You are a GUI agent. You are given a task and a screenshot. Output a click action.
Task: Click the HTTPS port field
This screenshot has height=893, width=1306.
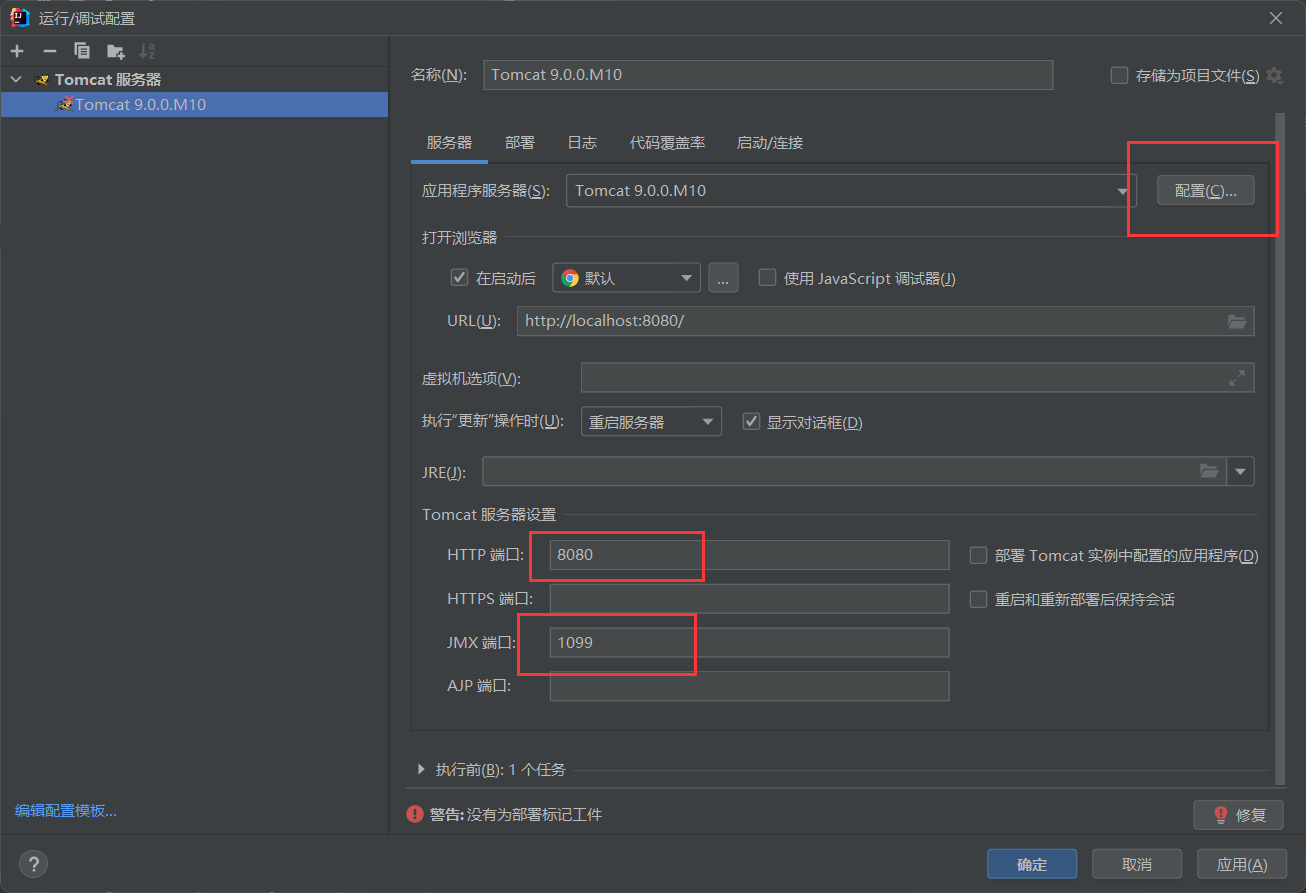[749, 599]
